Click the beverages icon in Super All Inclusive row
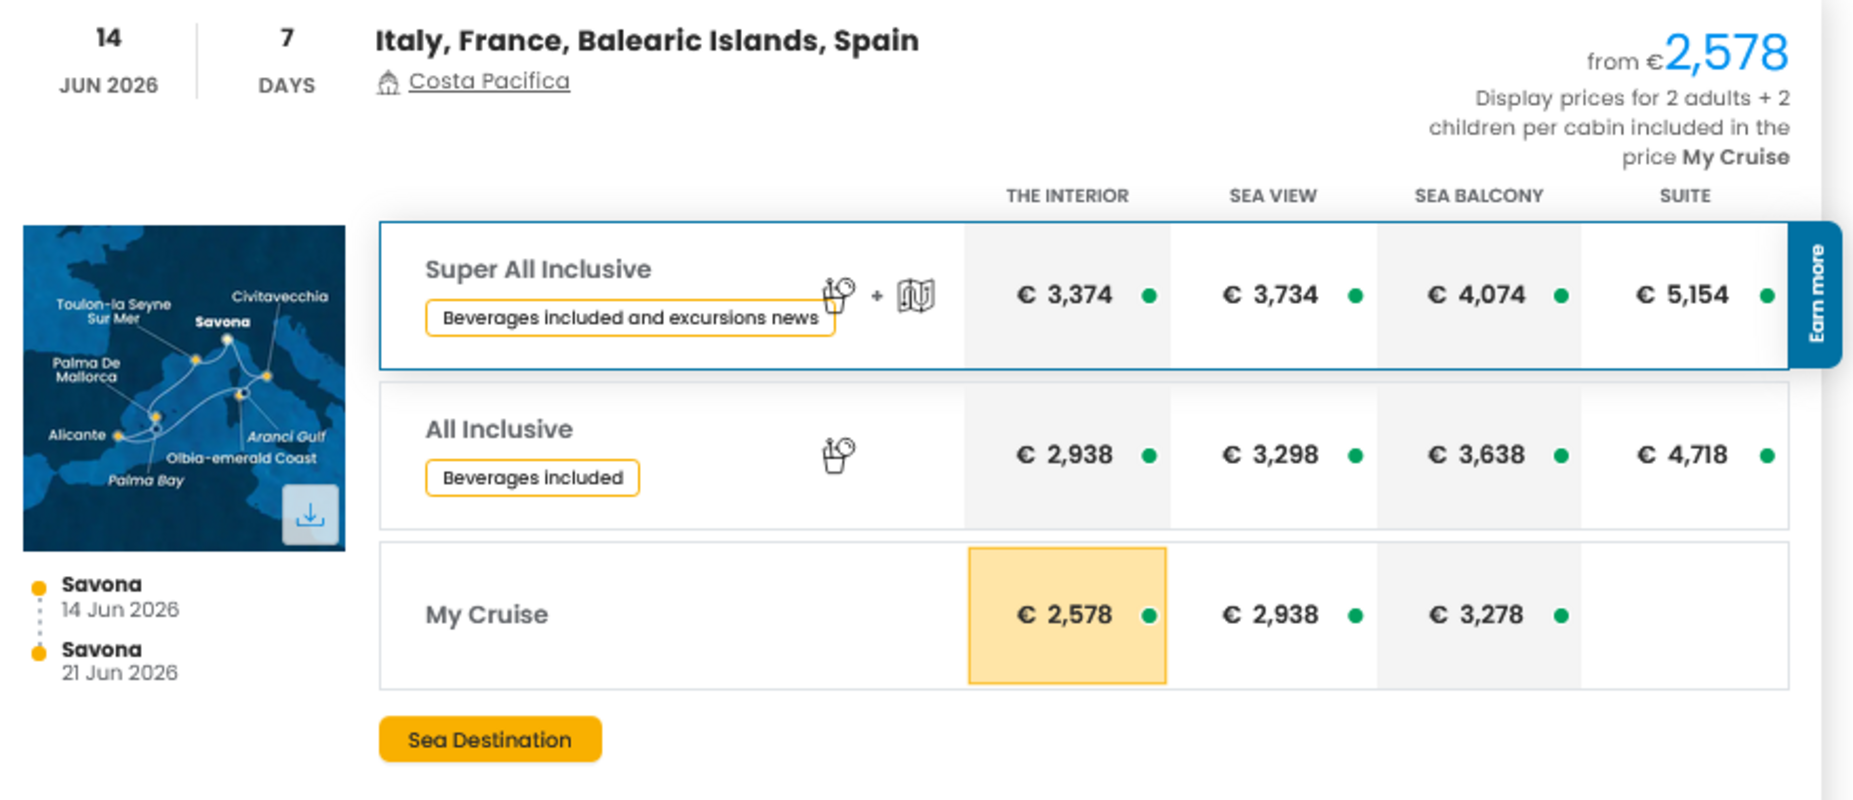This screenshot has width=1853, height=800. (x=839, y=295)
